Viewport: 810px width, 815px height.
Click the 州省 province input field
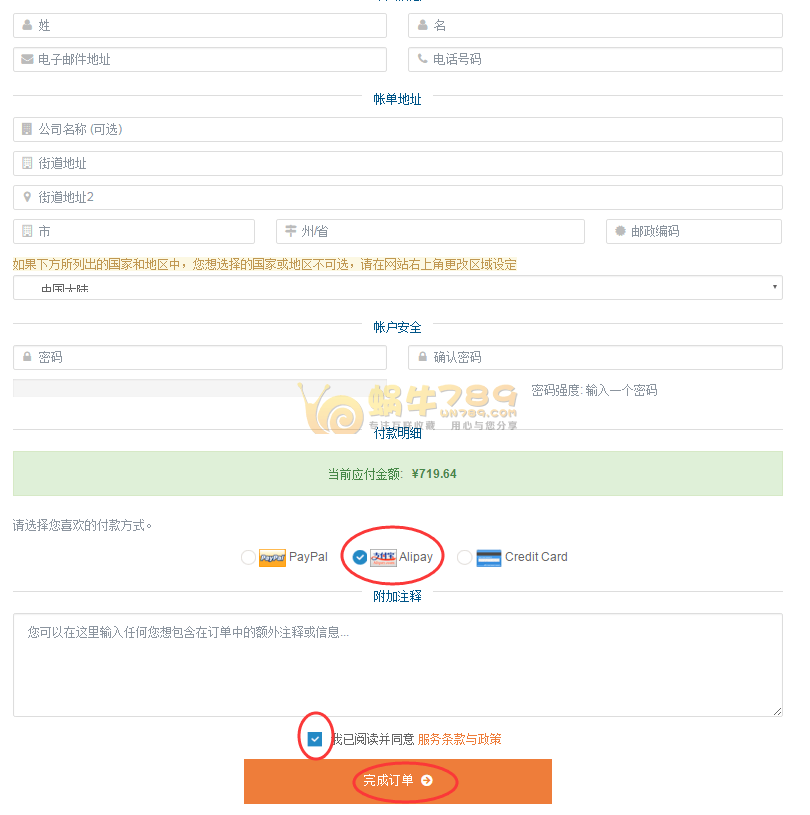430,231
